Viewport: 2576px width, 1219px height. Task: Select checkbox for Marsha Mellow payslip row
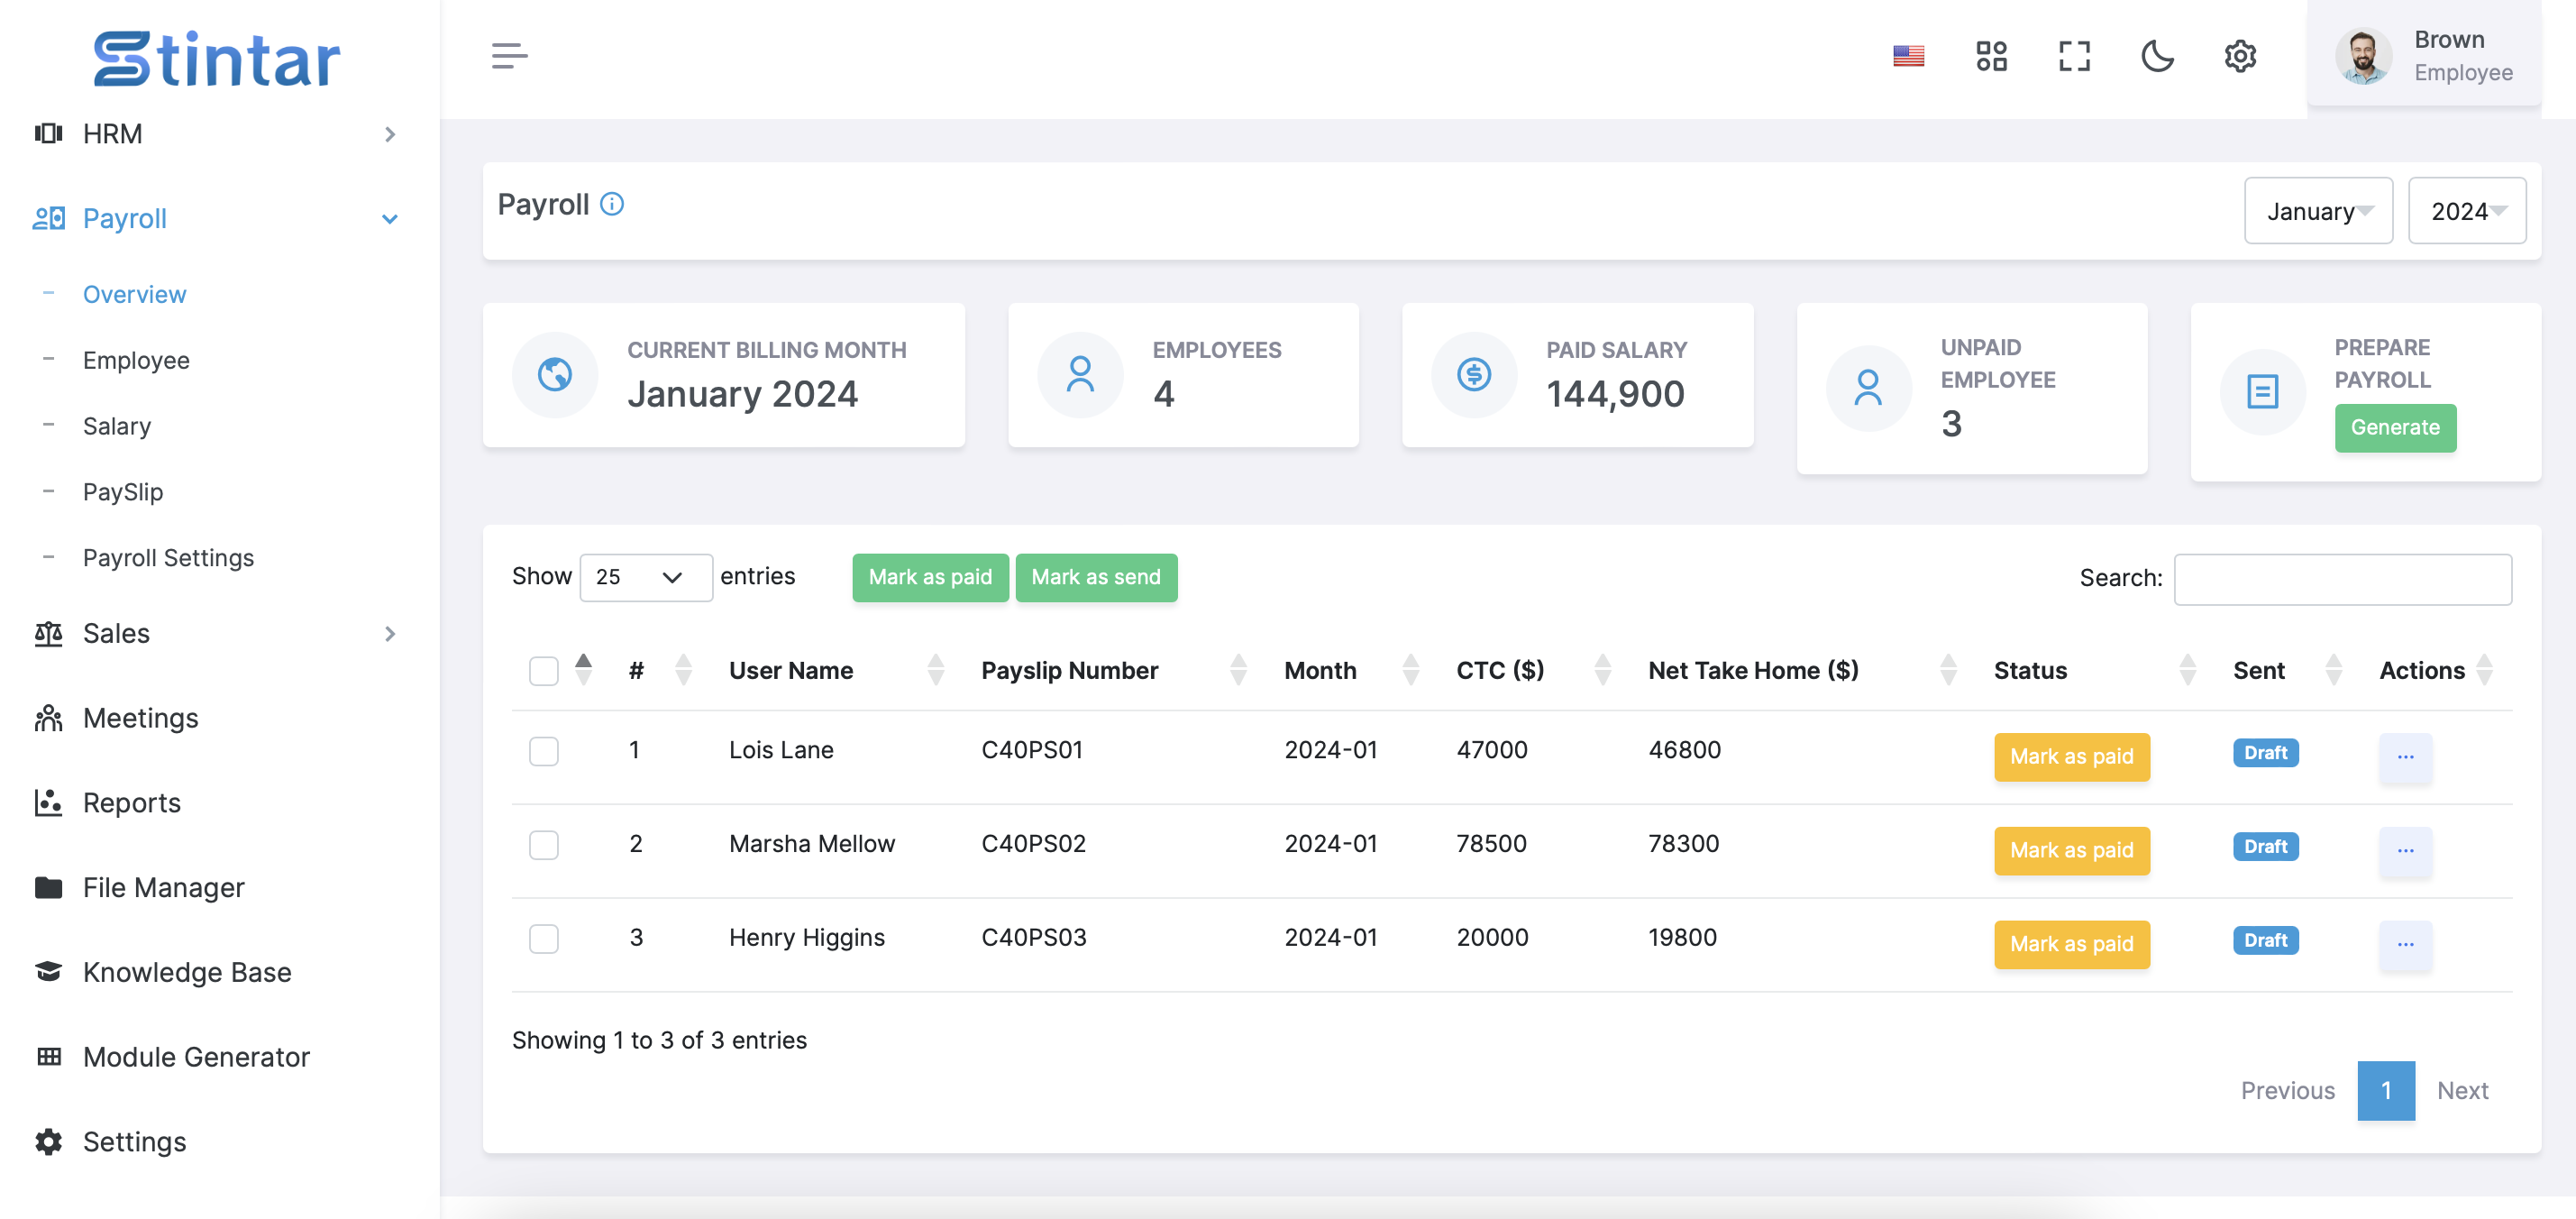click(x=544, y=845)
